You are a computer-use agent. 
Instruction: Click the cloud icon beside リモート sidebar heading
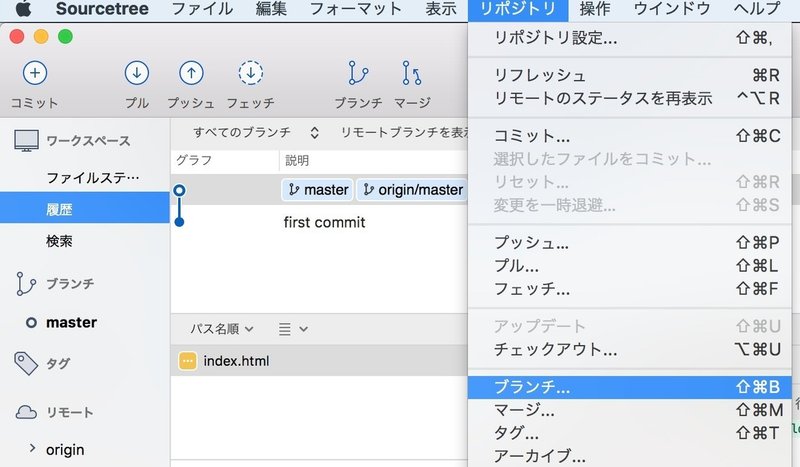tap(26, 412)
